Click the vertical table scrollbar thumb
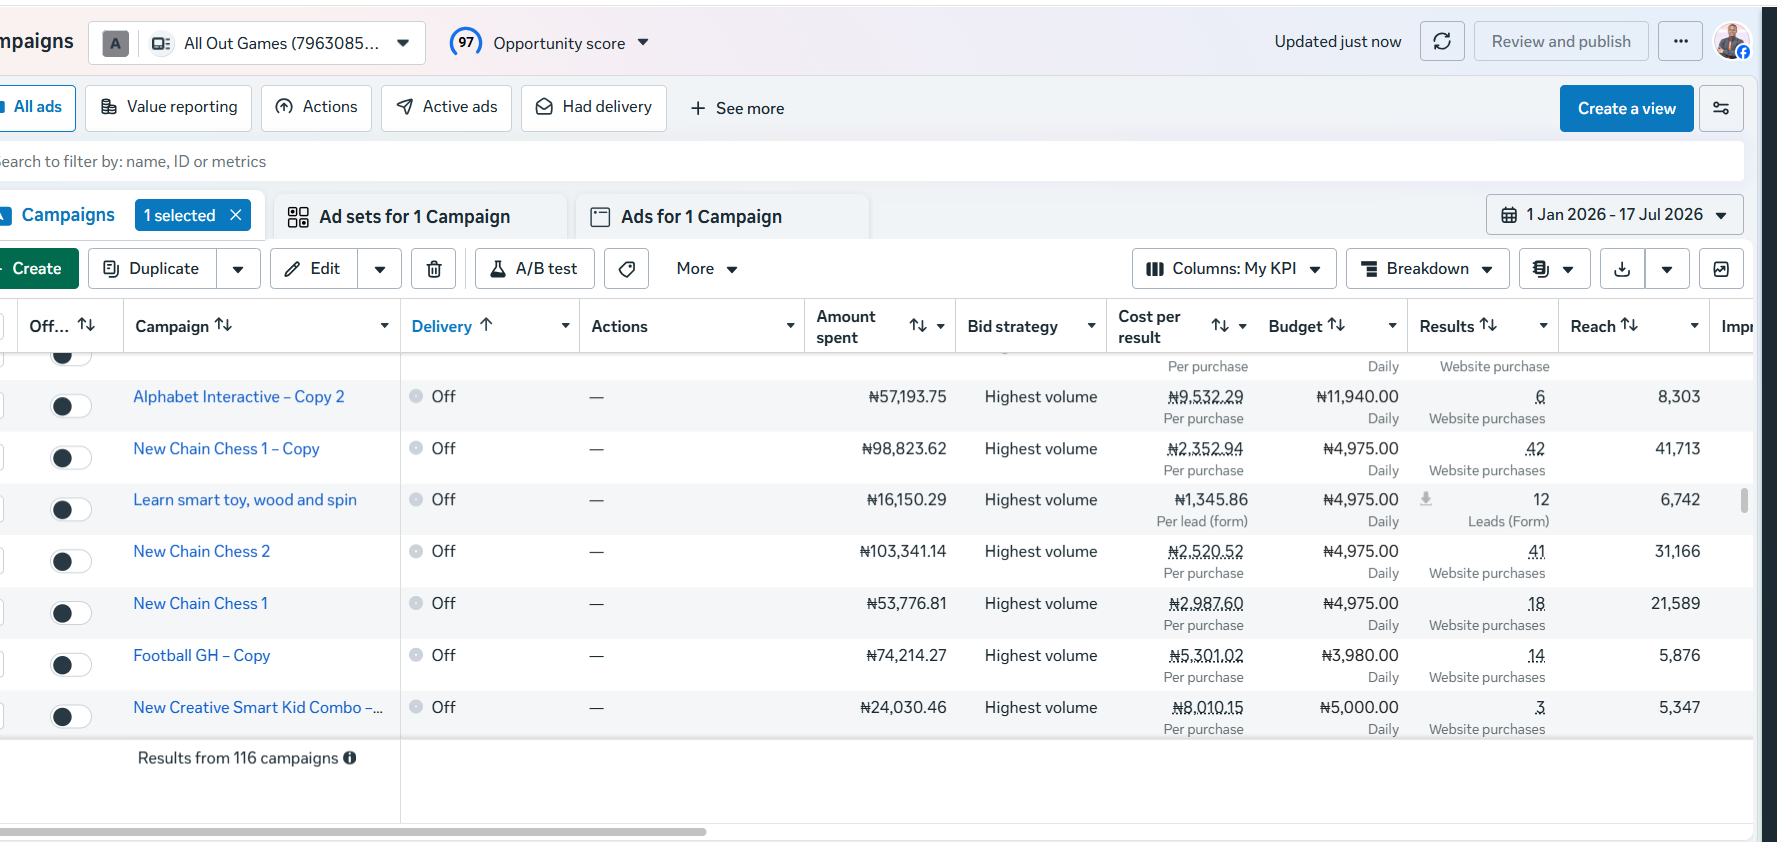The width and height of the screenshot is (1777, 842). coord(1744,500)
